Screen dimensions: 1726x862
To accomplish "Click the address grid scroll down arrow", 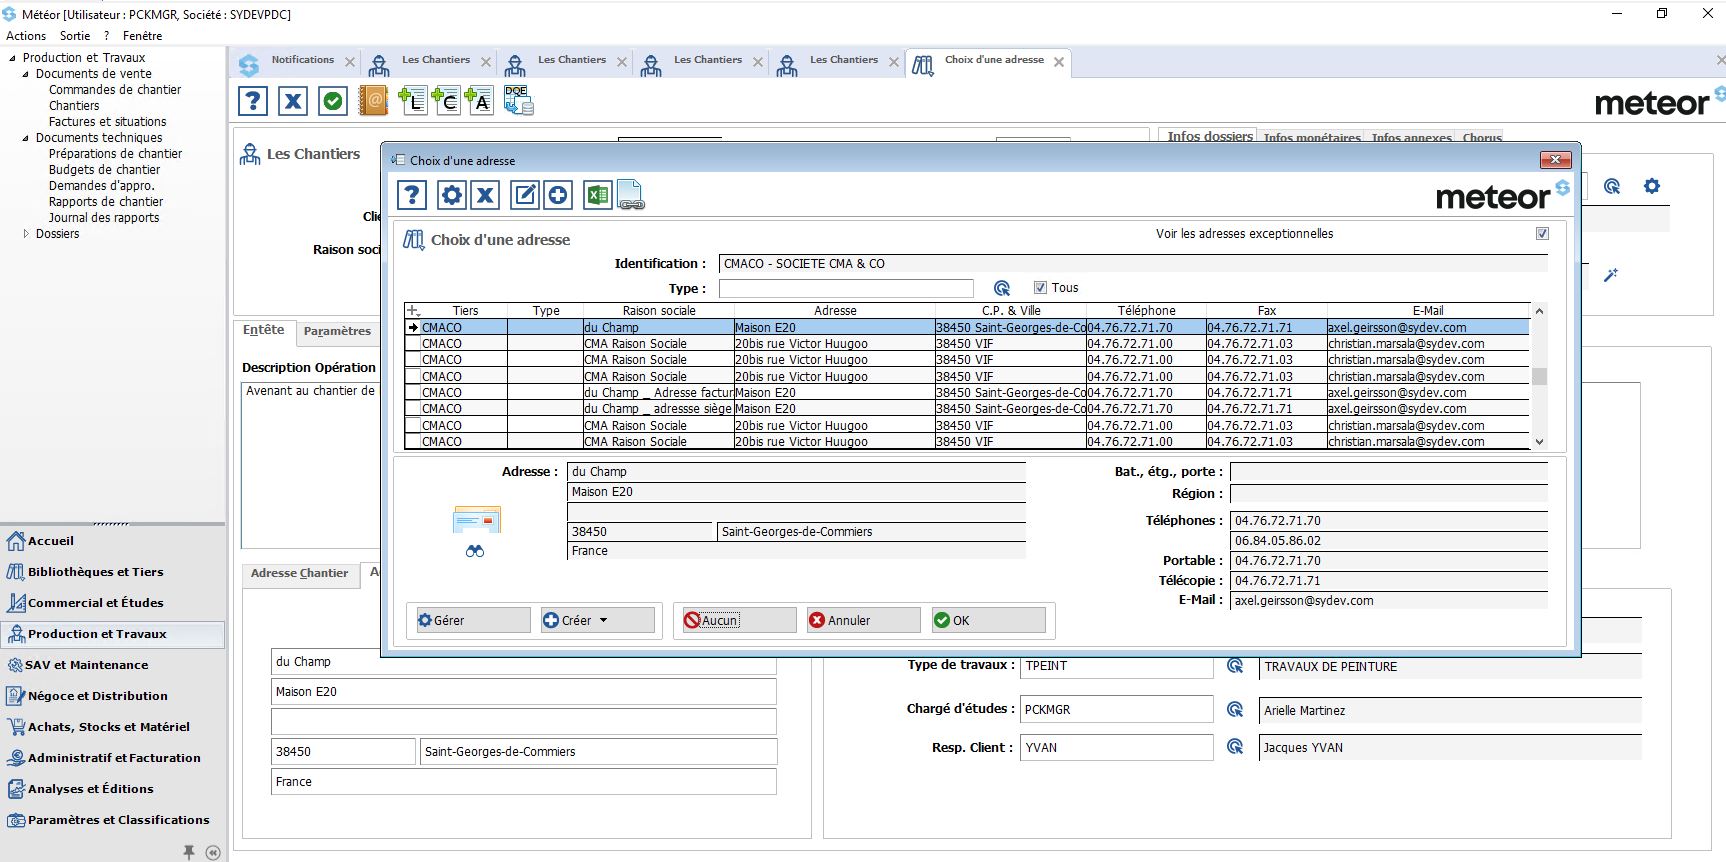I will pyautogui.click(x=1539, y=441).
